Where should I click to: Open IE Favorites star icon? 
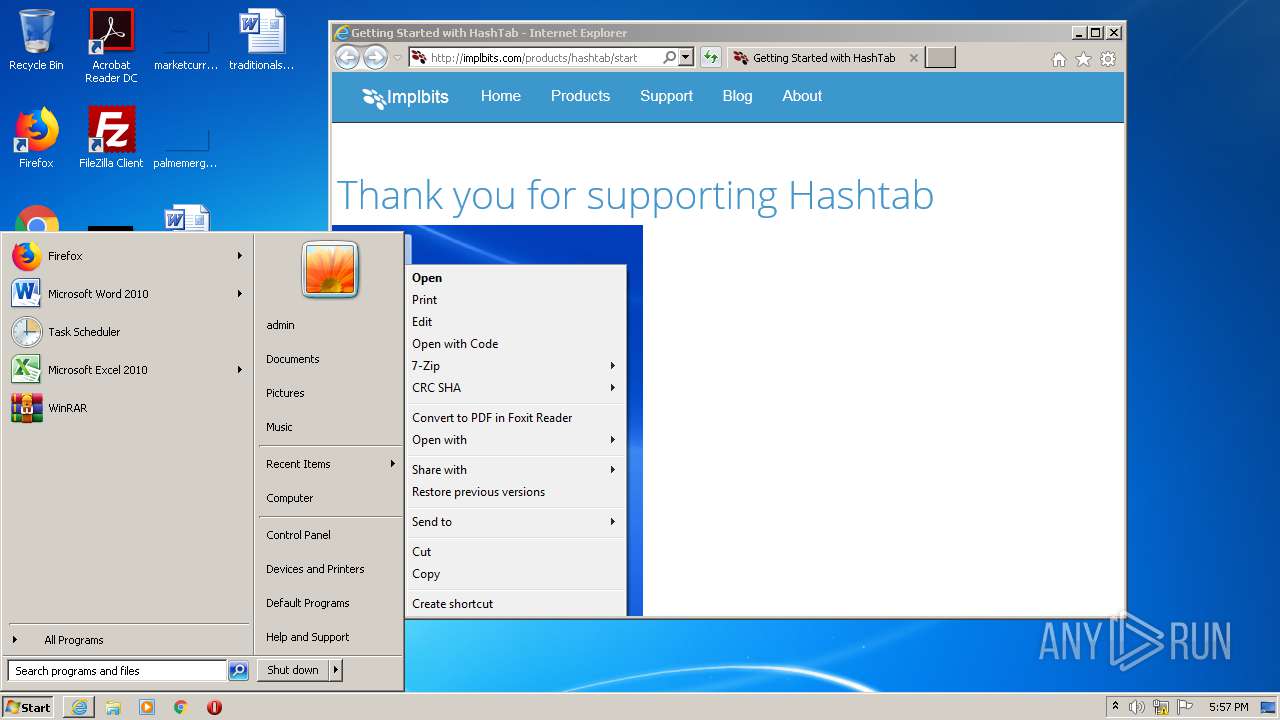(x=1083, y=59)
